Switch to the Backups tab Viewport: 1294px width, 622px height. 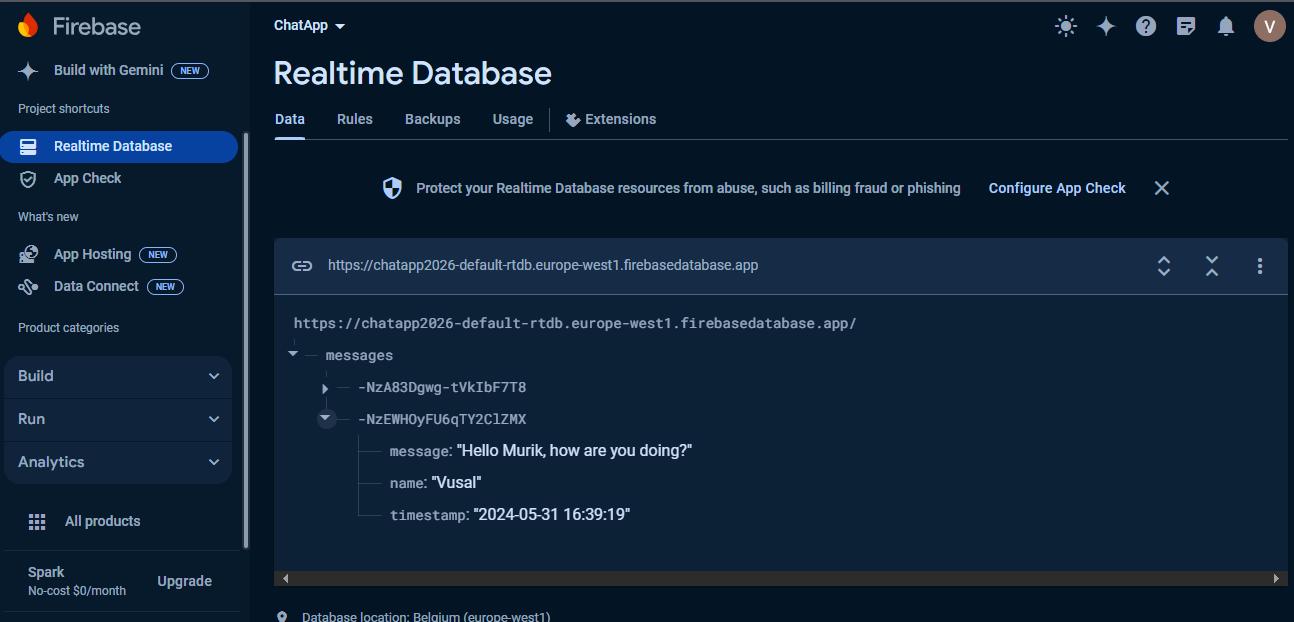pos(432,119)
